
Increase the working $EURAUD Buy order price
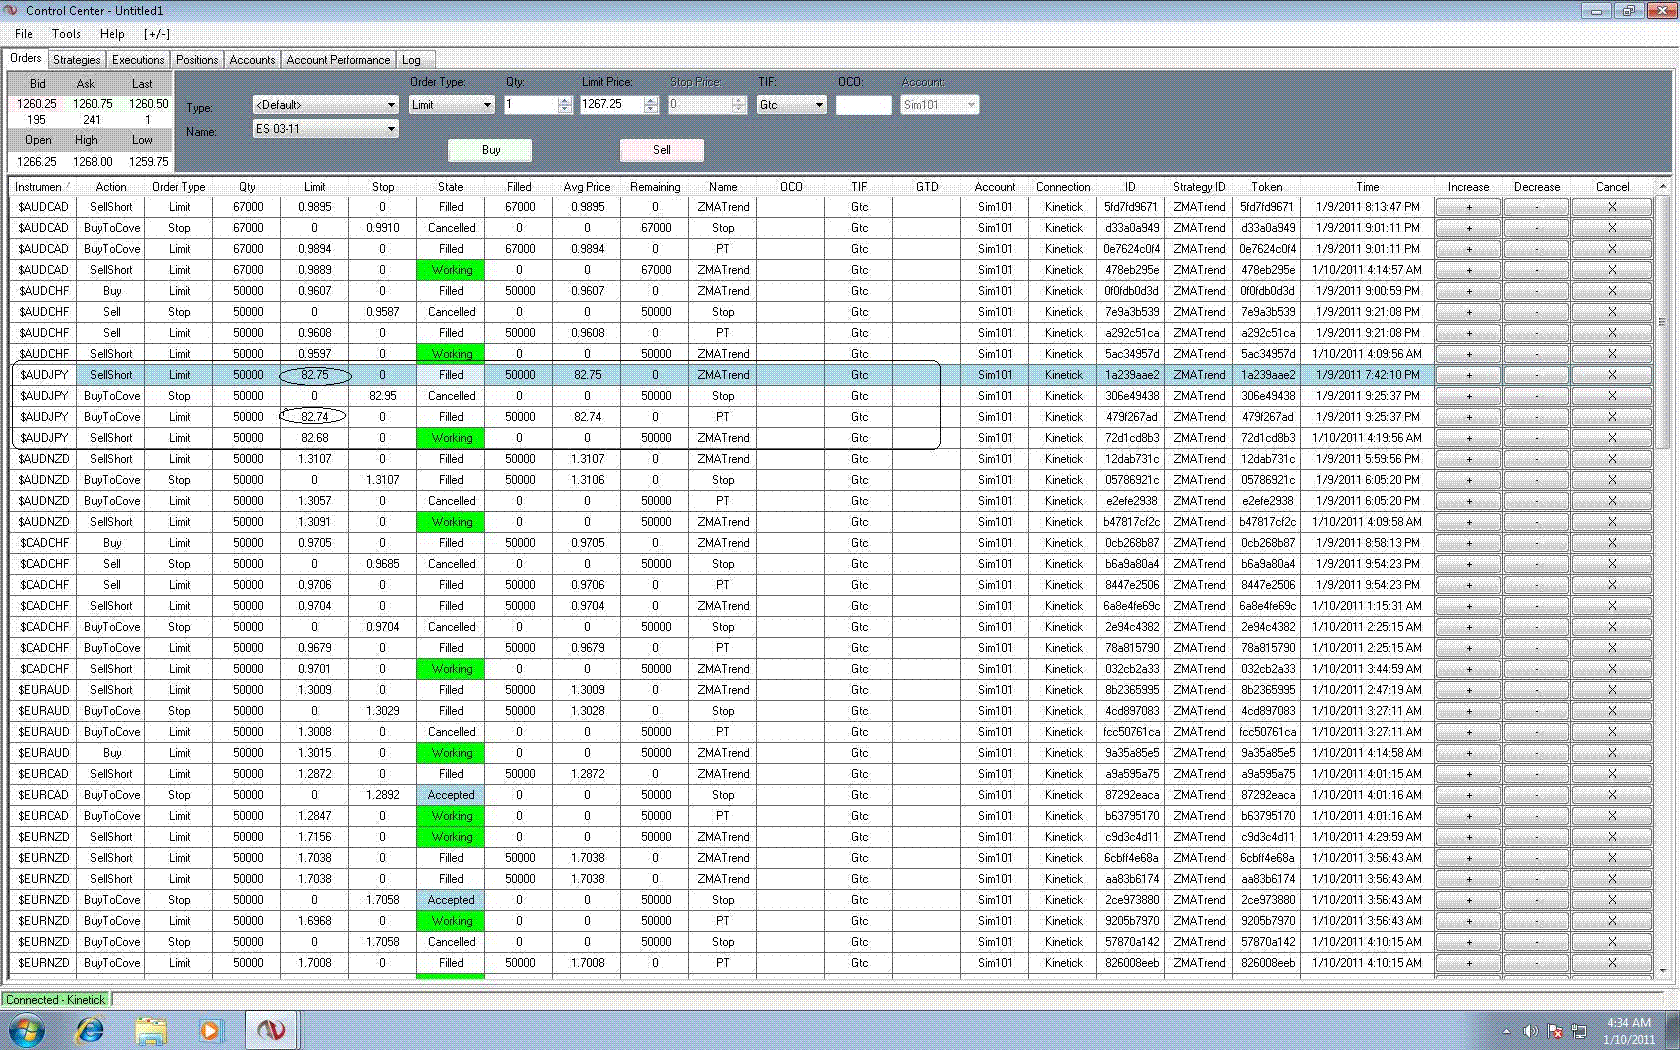pos(1468,753)
